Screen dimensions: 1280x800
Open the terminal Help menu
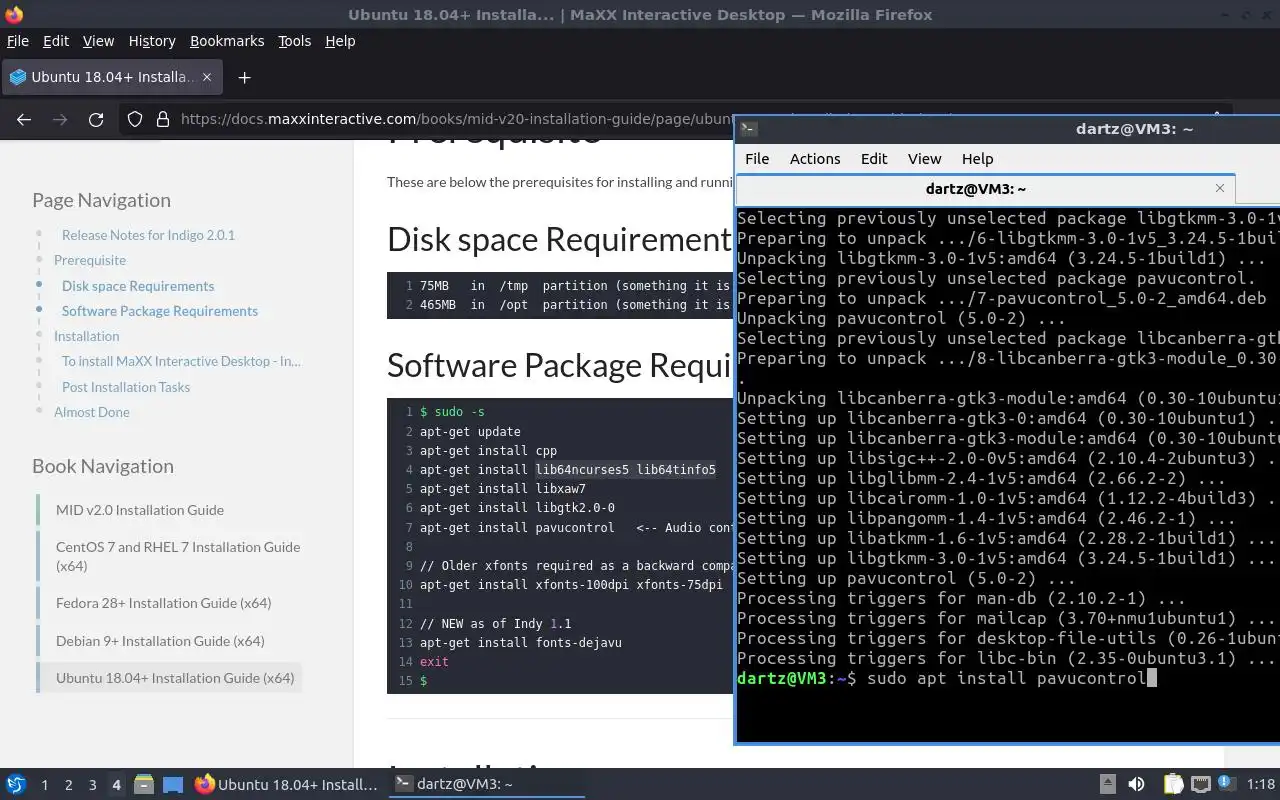point(977,159)
